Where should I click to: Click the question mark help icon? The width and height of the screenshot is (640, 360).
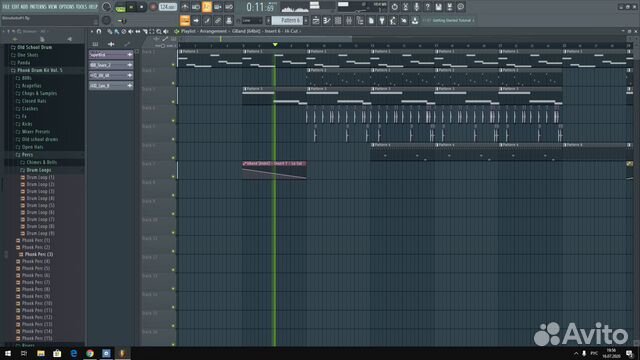[x=427, y=7]
